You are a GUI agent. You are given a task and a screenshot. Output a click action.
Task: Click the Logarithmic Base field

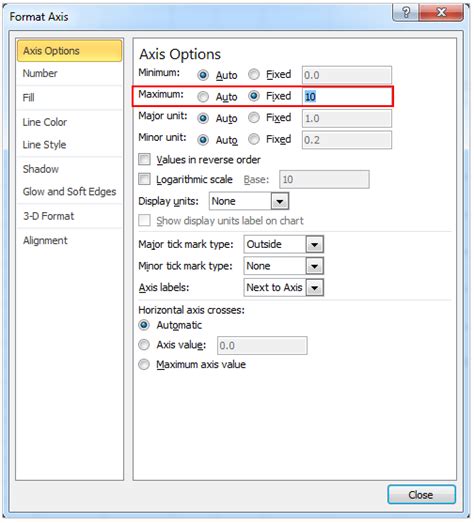pyautogui.click(x=324, y=179)
